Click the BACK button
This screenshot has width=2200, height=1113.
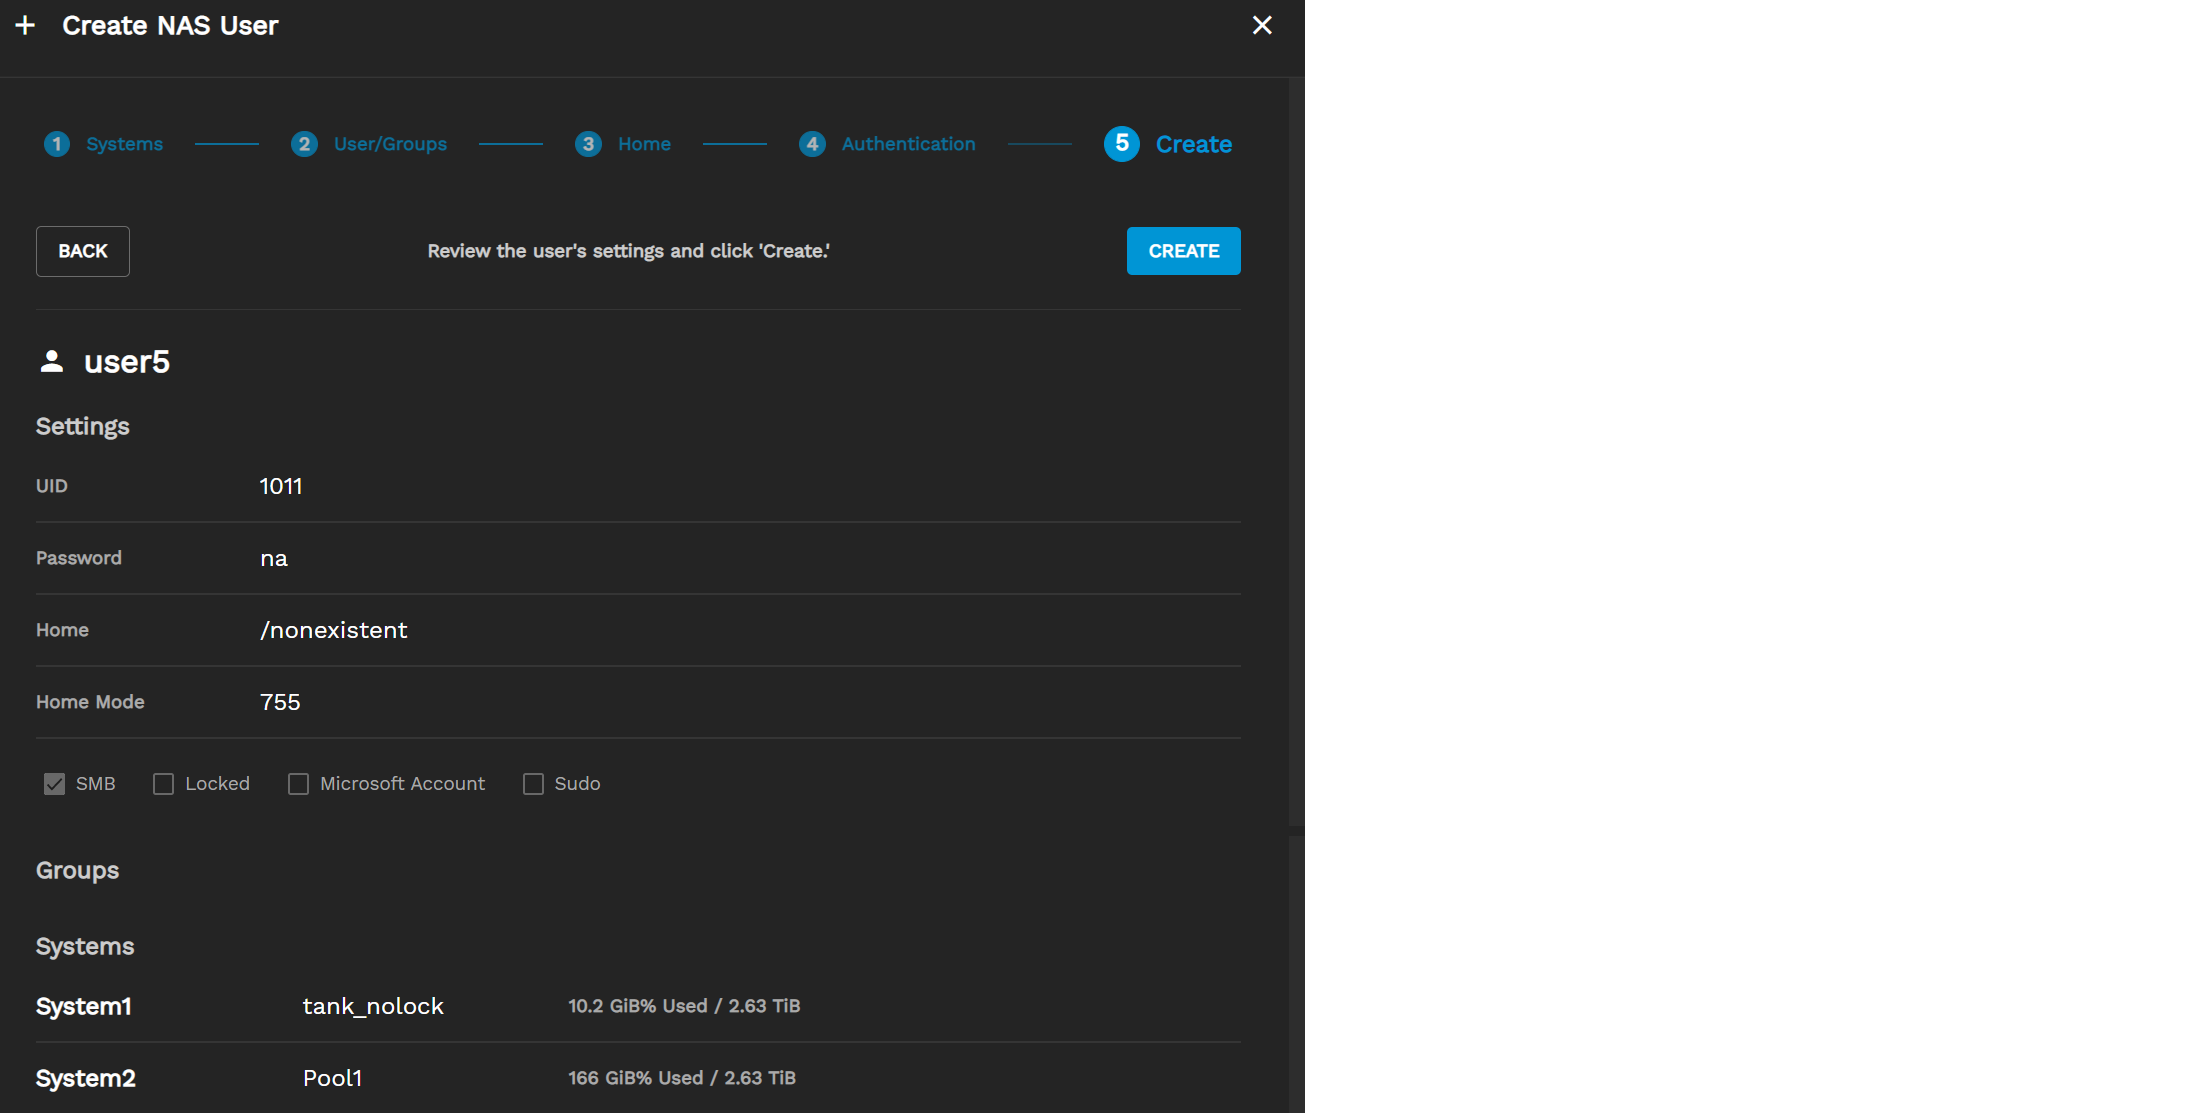[83, 251]
